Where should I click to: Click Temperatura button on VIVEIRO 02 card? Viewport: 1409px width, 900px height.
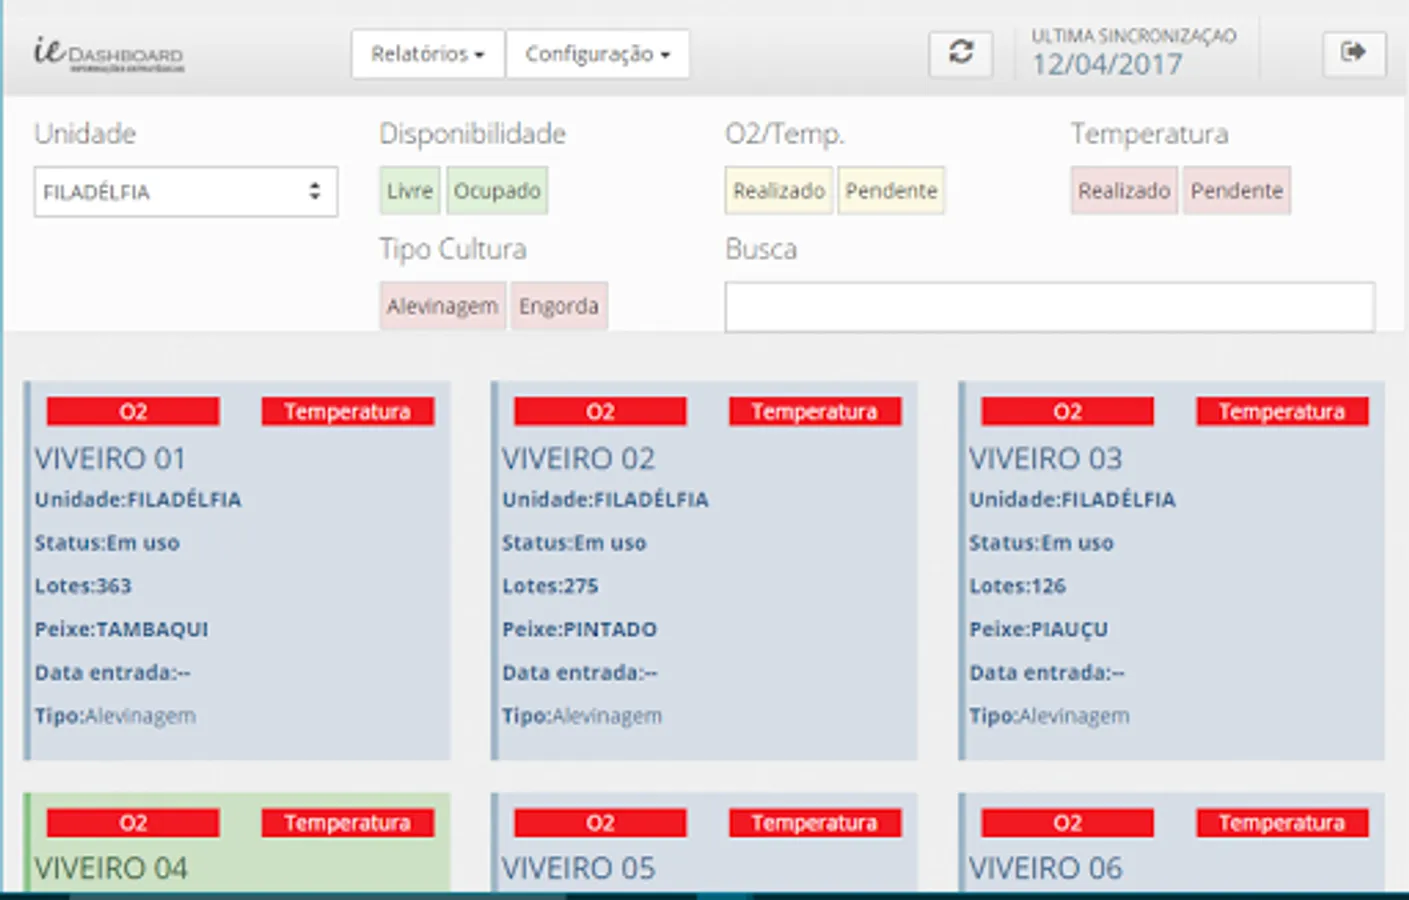click(x=815, y=412)
